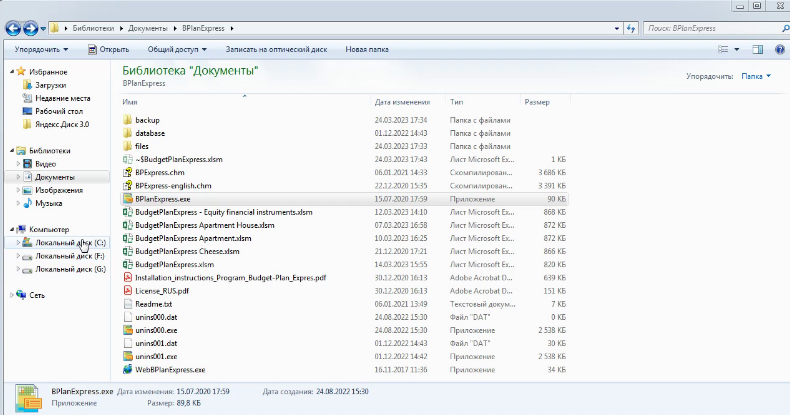This screenshot has width=790, height=415.
Task: Open the Папка arrange-by dropdown
Action: click(x=756, y=76)
